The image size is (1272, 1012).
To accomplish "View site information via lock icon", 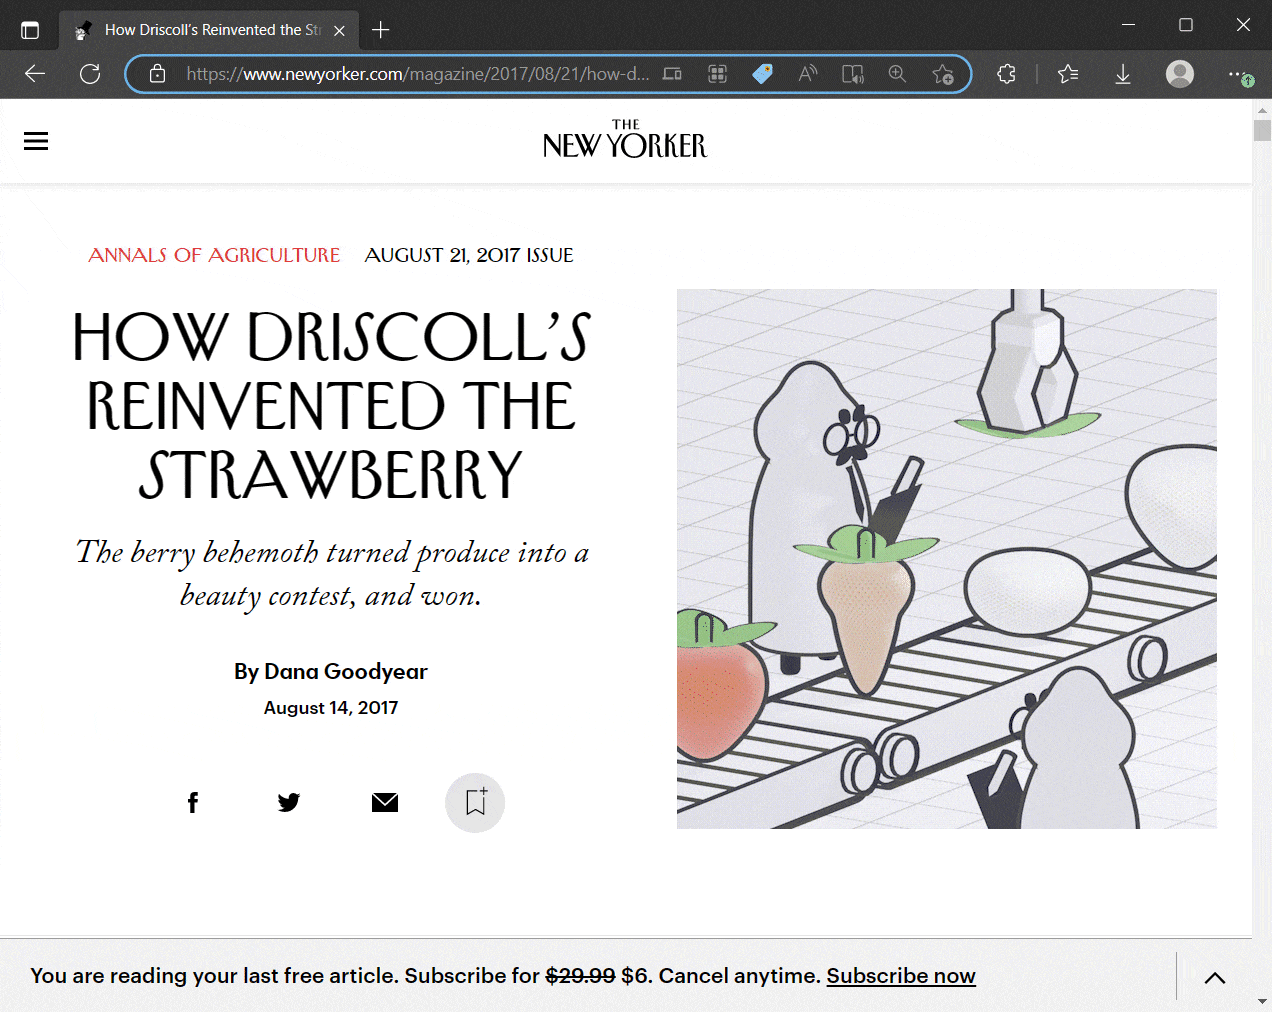I will pos(157,73).
